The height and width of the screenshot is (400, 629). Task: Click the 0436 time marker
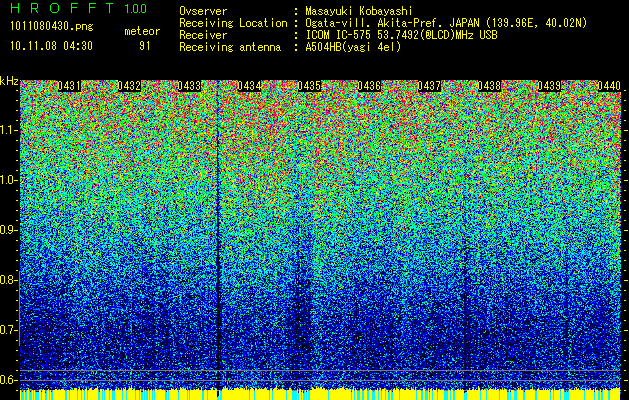[x=369, y=86]
